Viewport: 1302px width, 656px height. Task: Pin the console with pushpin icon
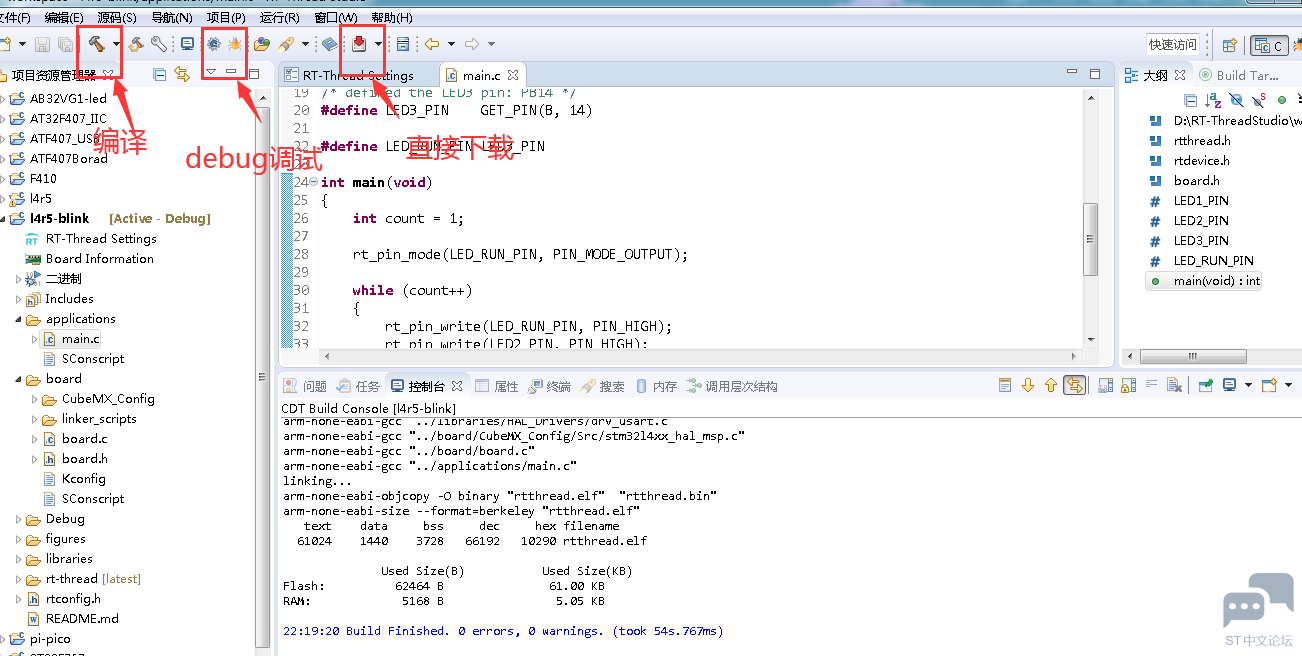coord(1207,385)
